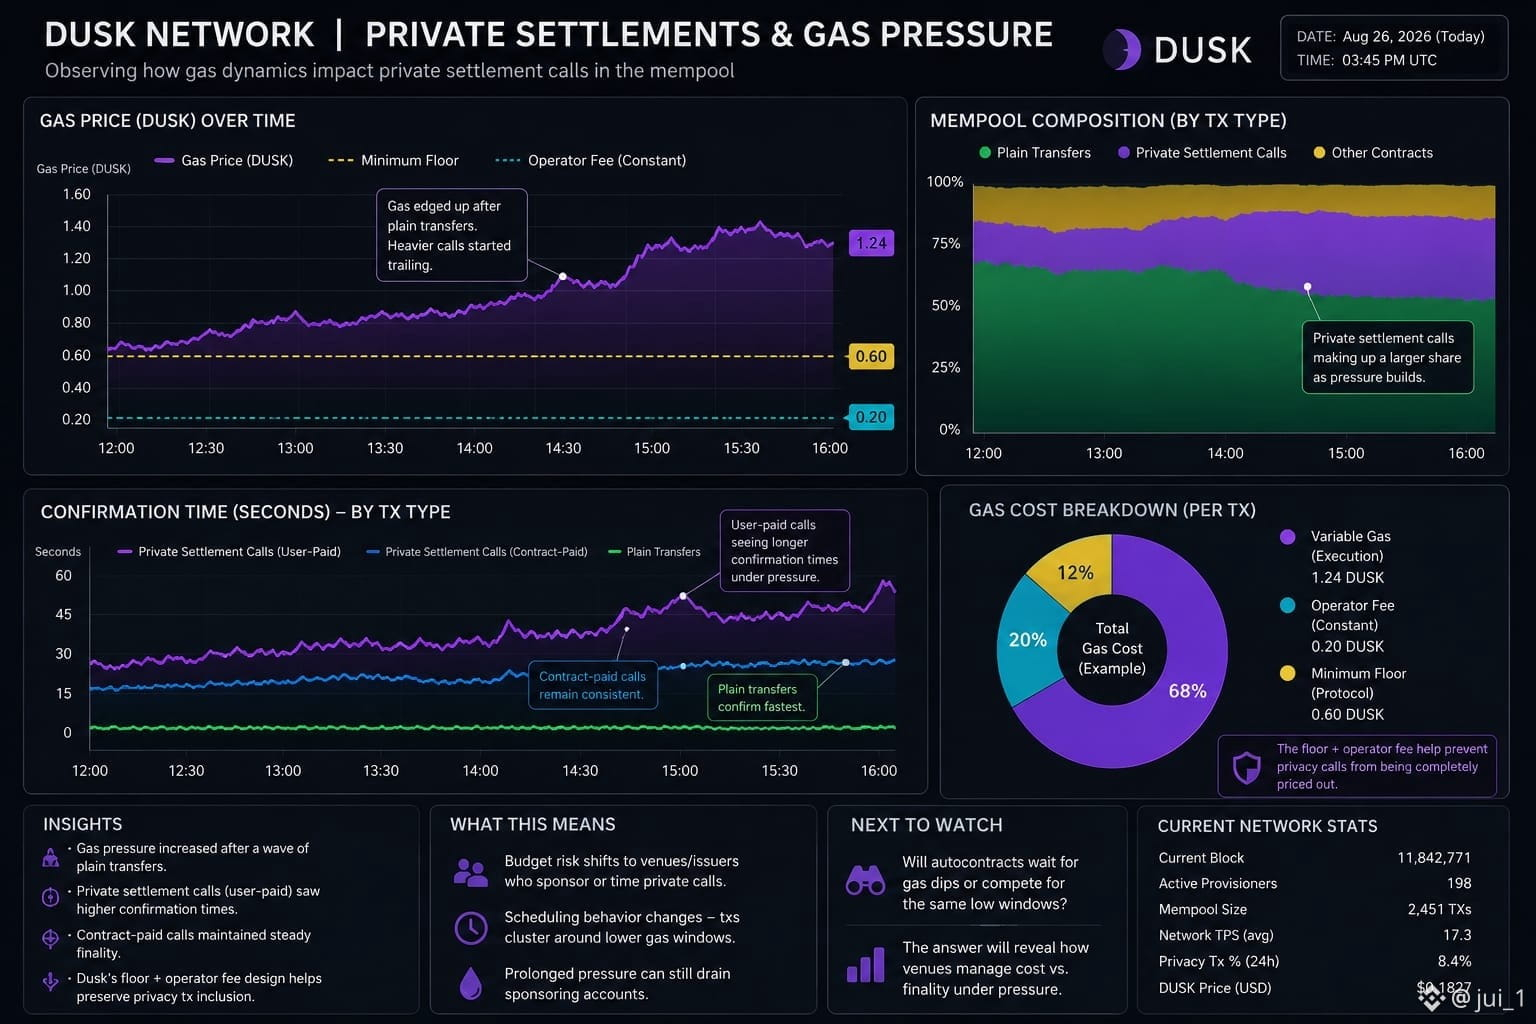Select the 'Operator Fee (Constant)' dotted-line legend entry
This screenshot has height=1024, width=1536.
click(x=591, y=160)
